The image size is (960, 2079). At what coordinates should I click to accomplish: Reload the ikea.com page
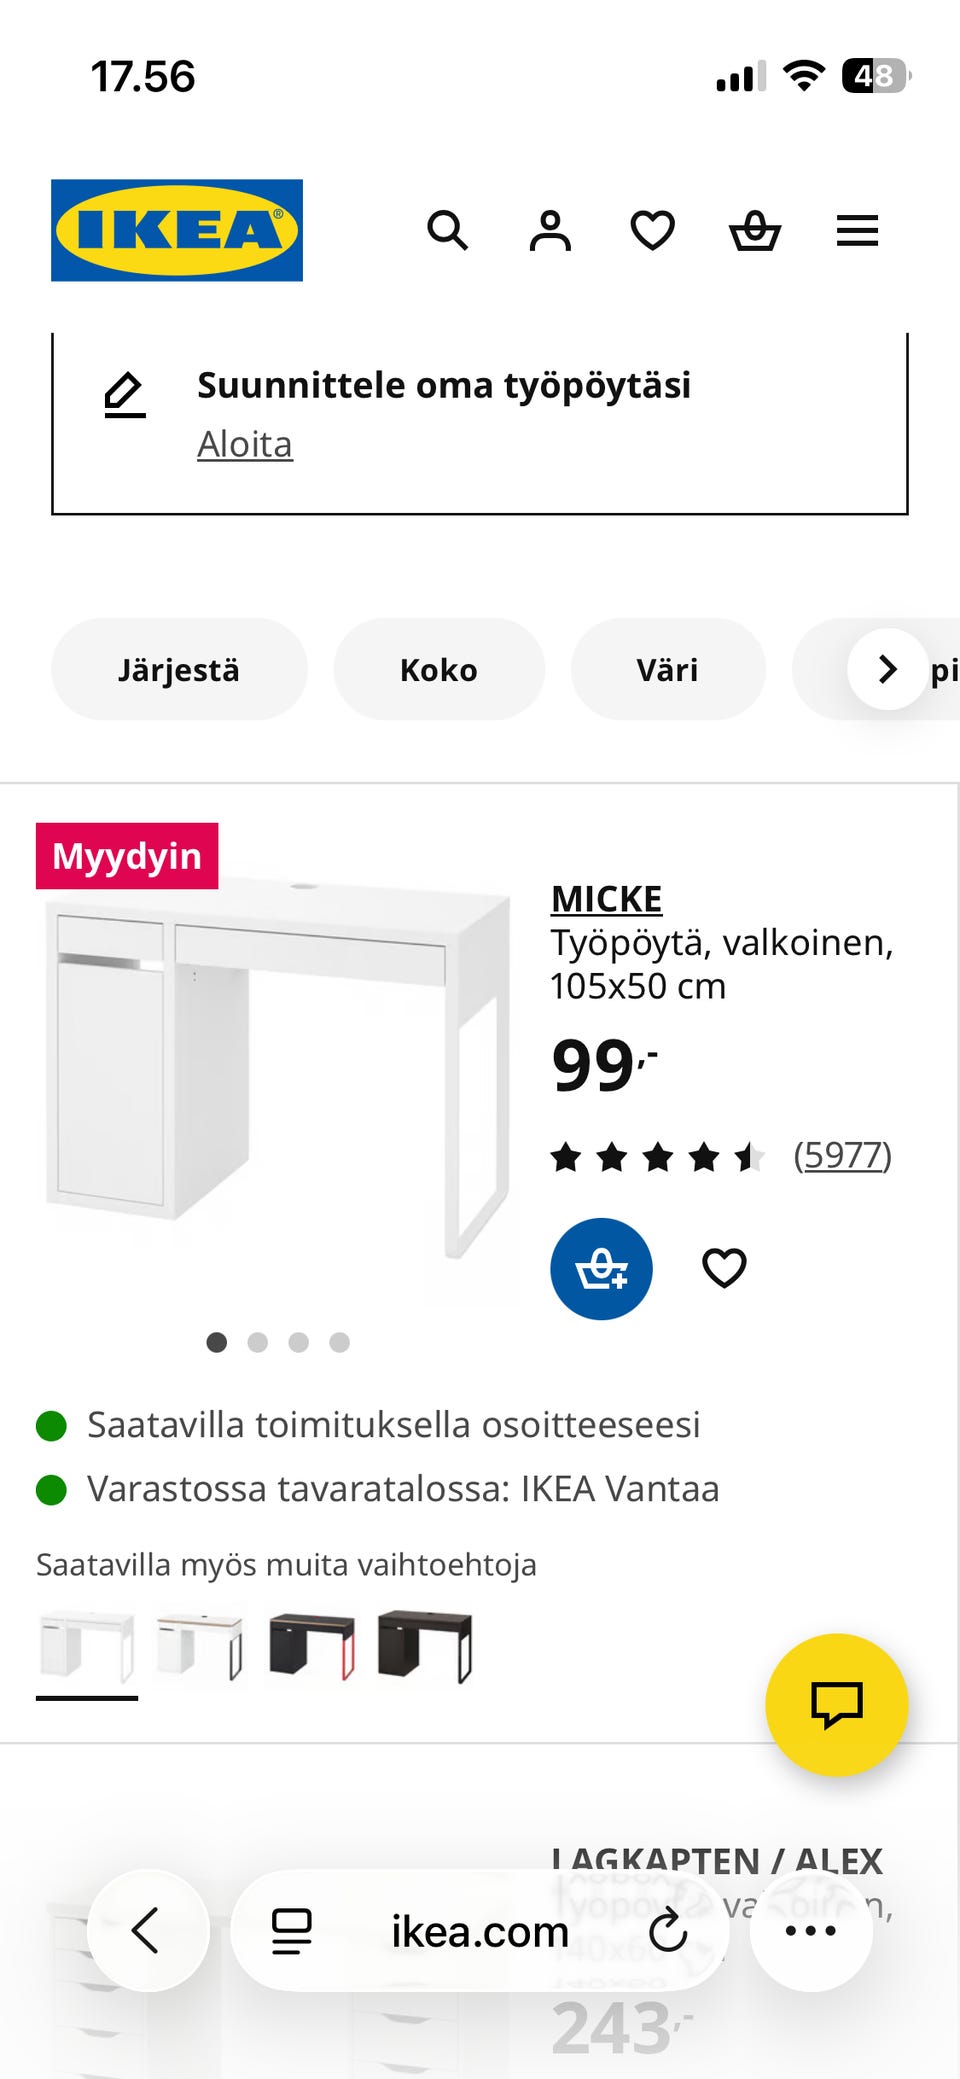[x=668, y=1931]
